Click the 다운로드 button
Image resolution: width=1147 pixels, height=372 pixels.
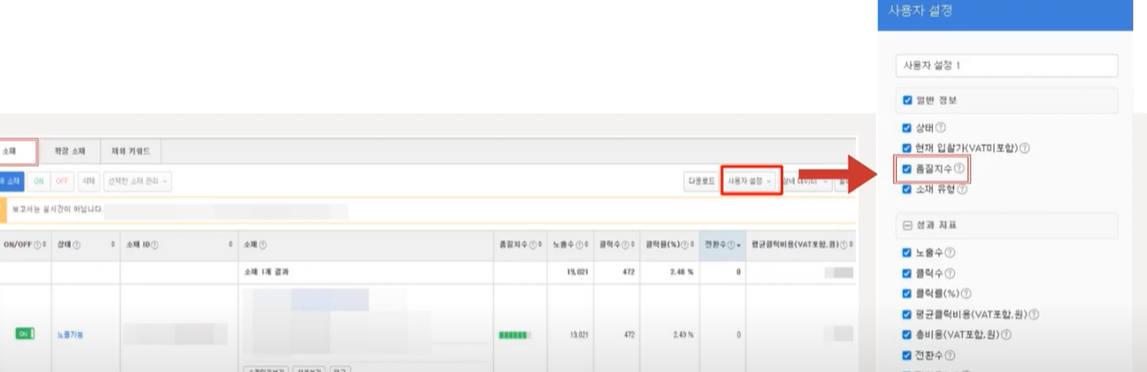701,181
